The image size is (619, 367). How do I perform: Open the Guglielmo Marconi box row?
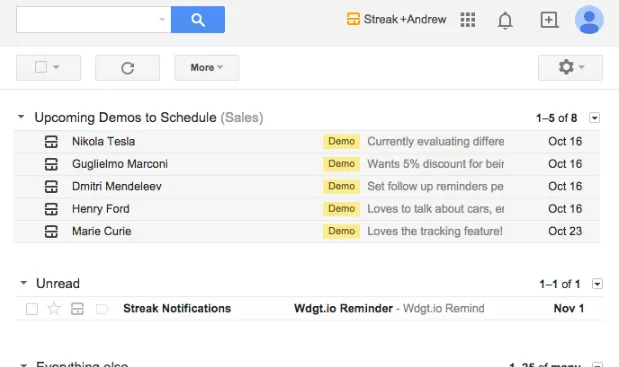[307, 164]
